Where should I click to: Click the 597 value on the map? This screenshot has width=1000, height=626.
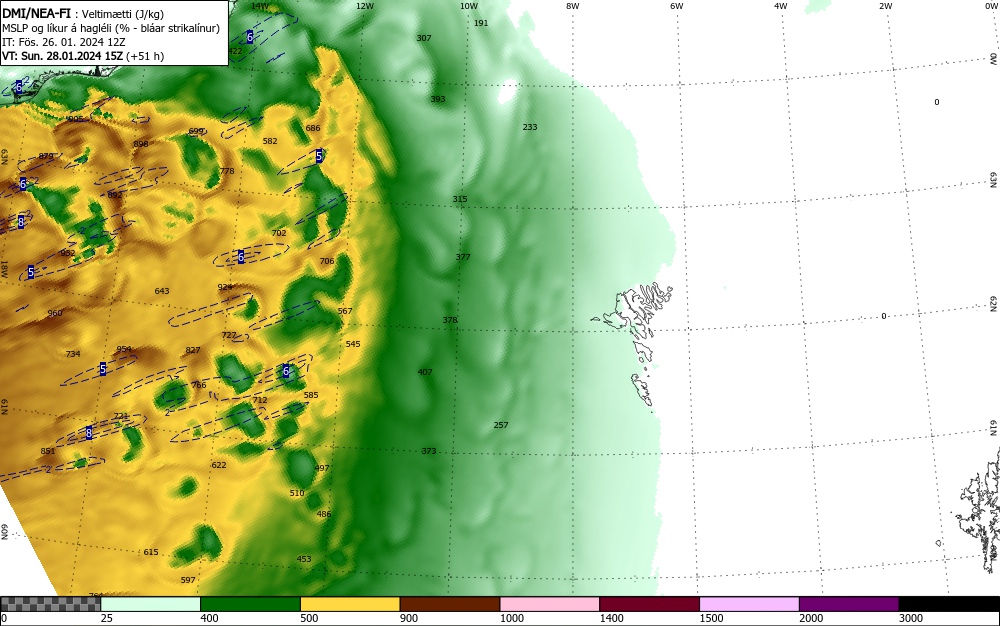188,581
